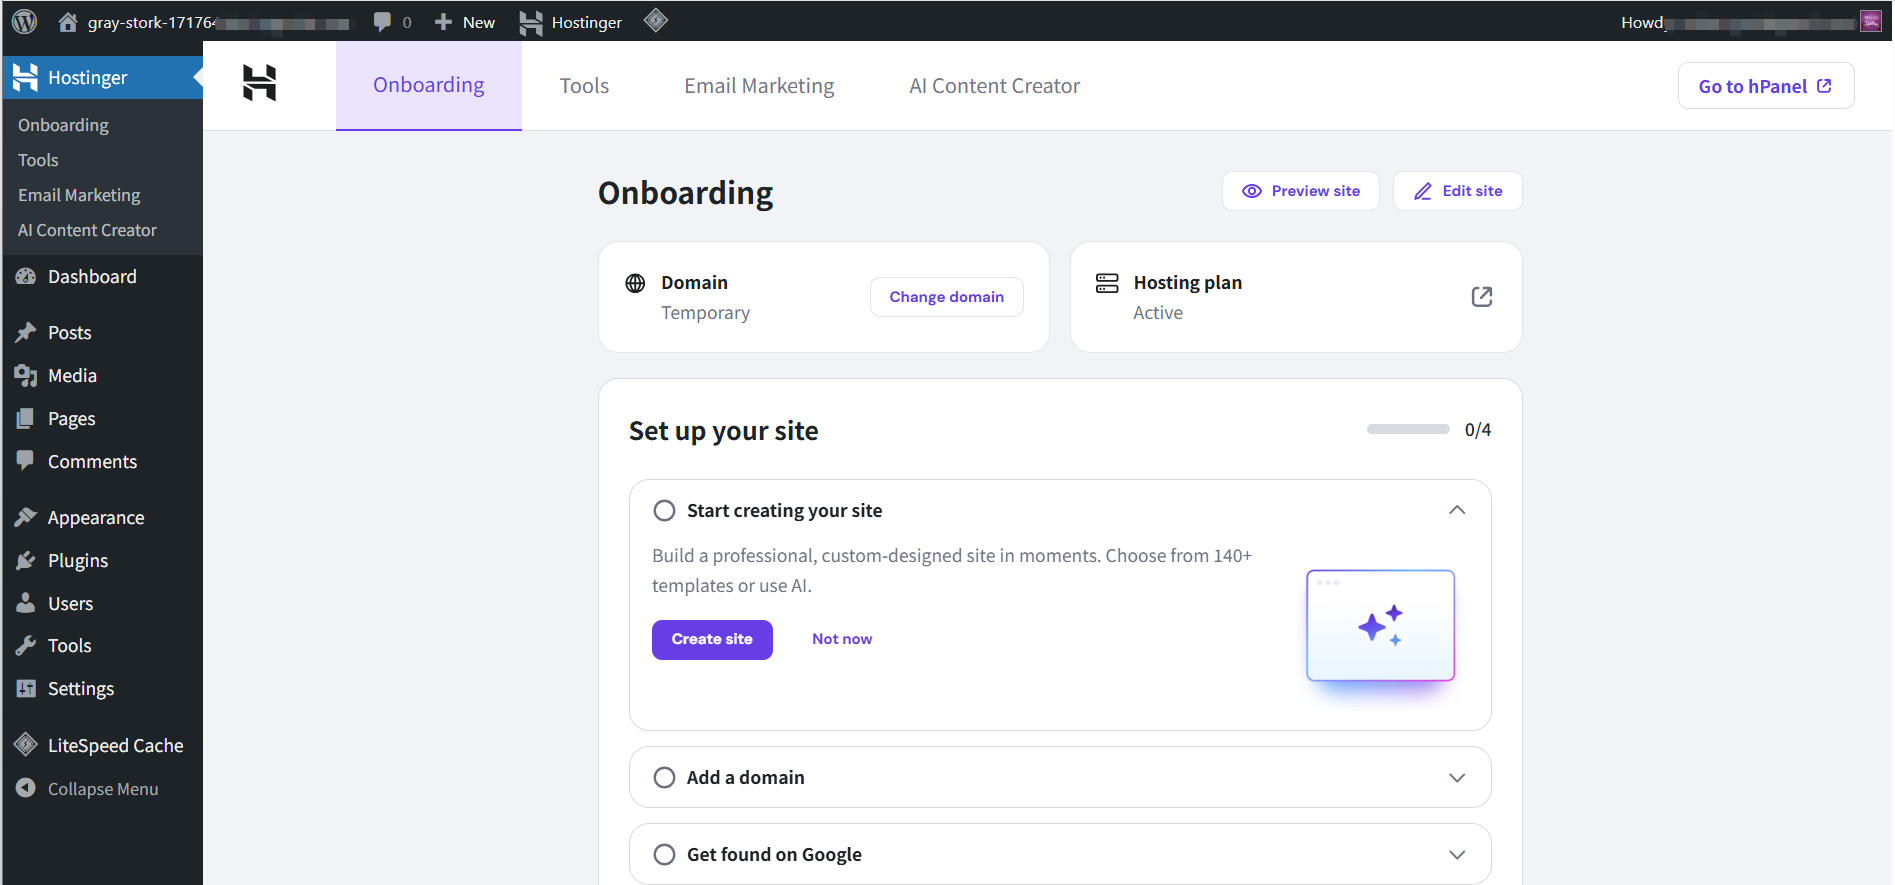Toggle the "Add a domain" circle
Screen dimensions: 1895x885
[x=664, y=778]
